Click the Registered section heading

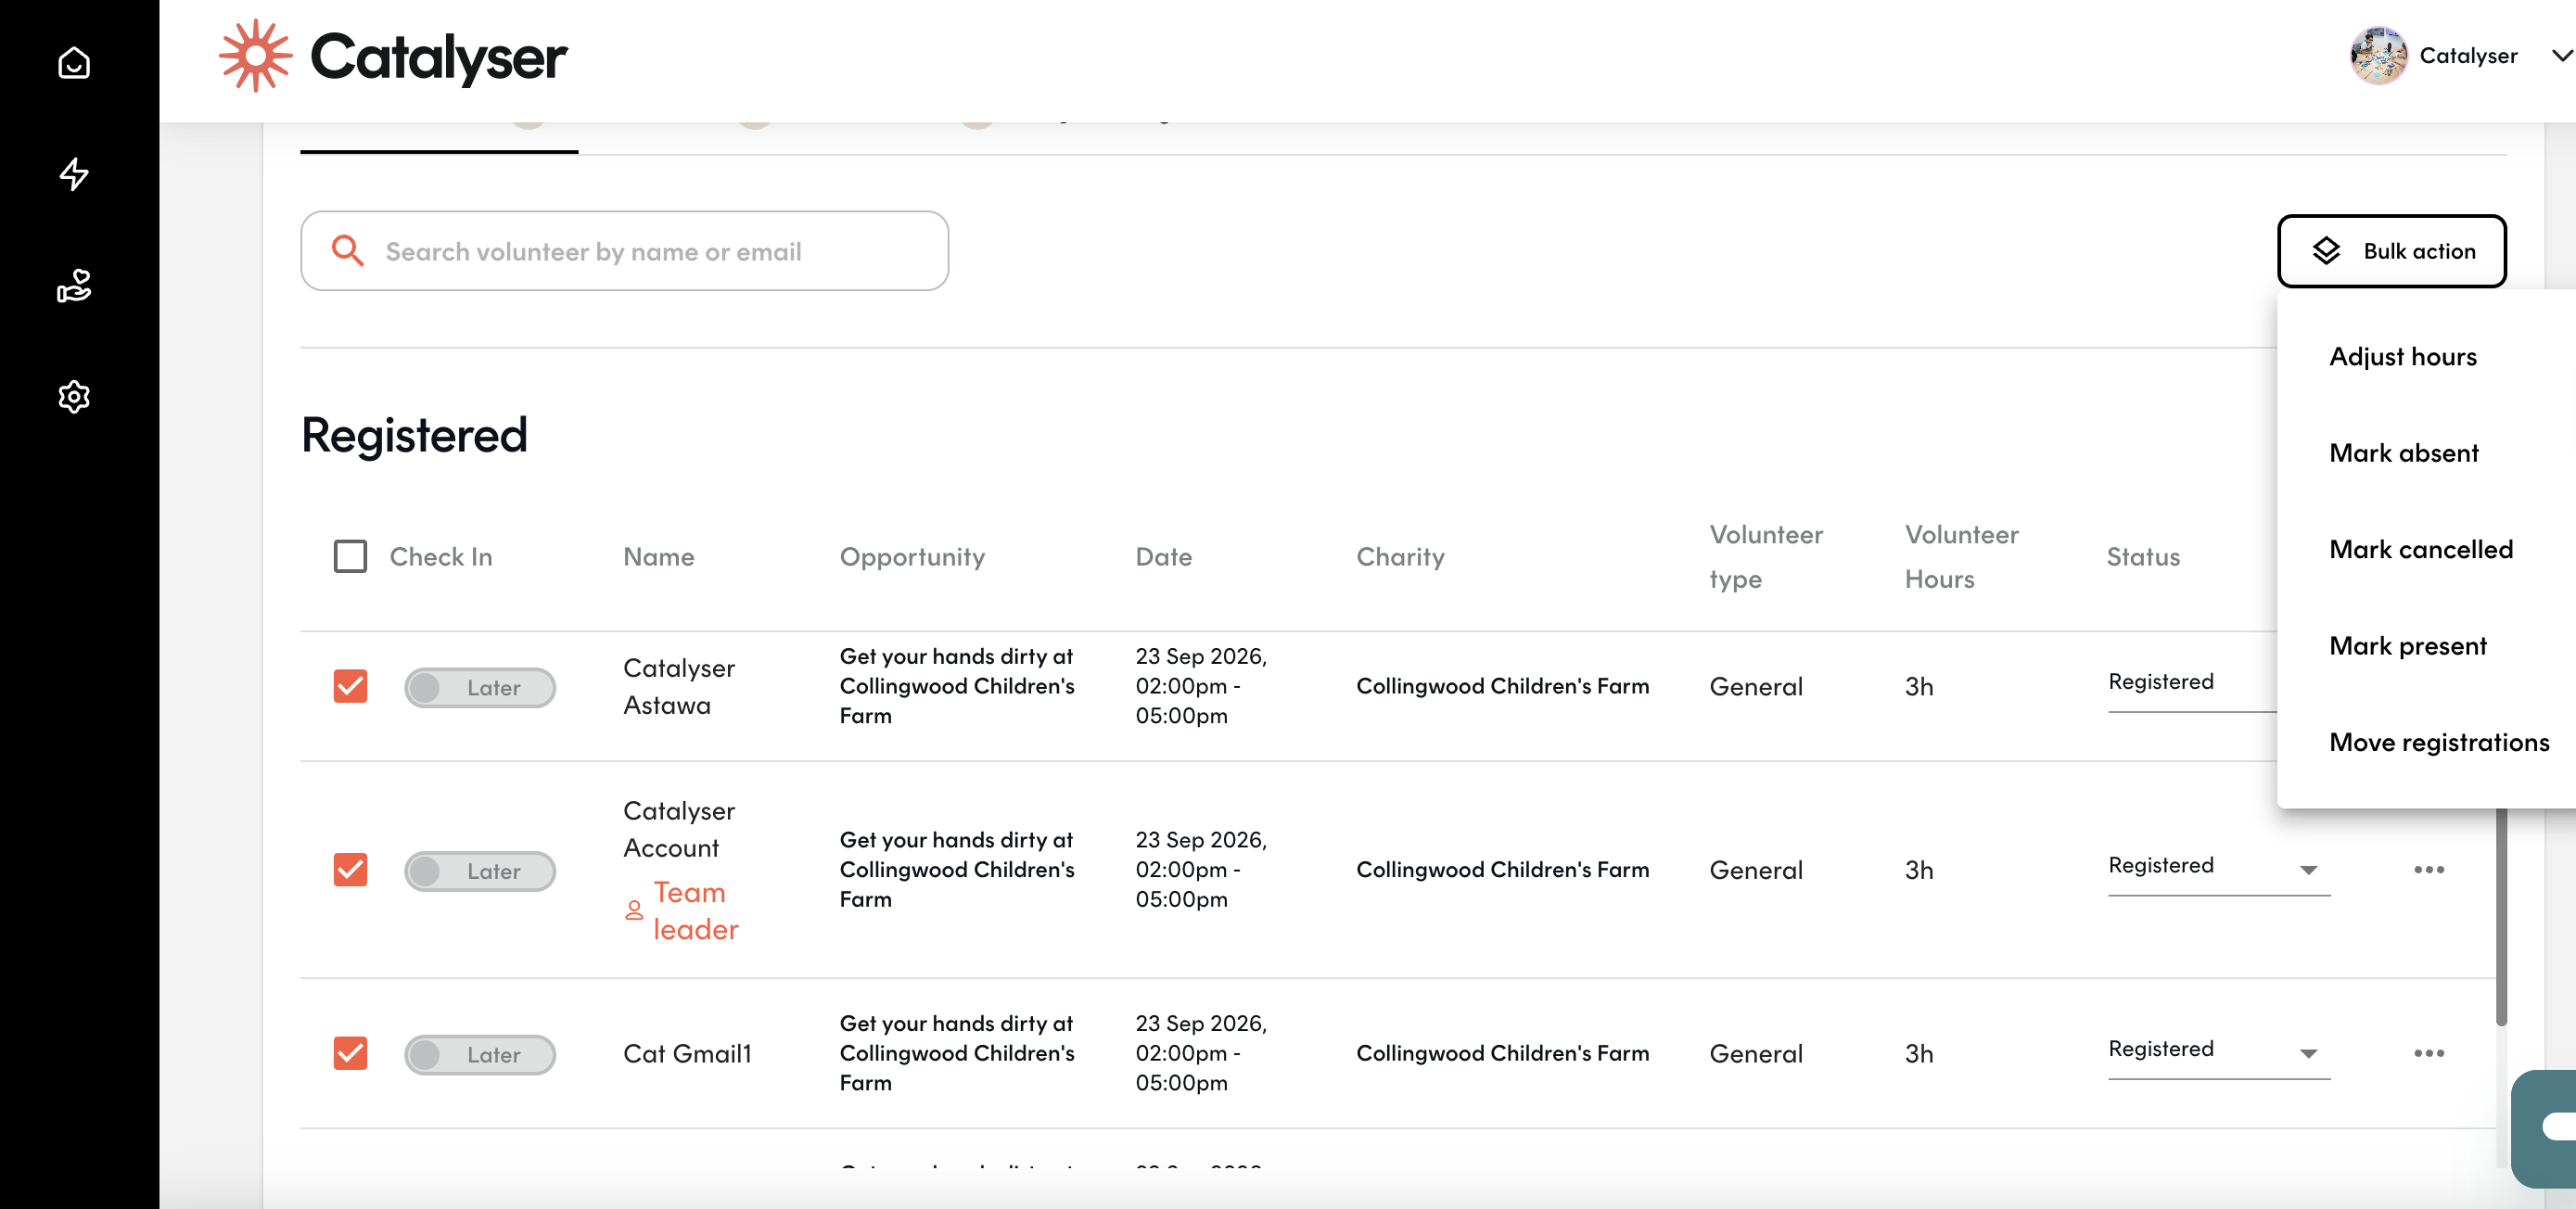tap(414, 435)
